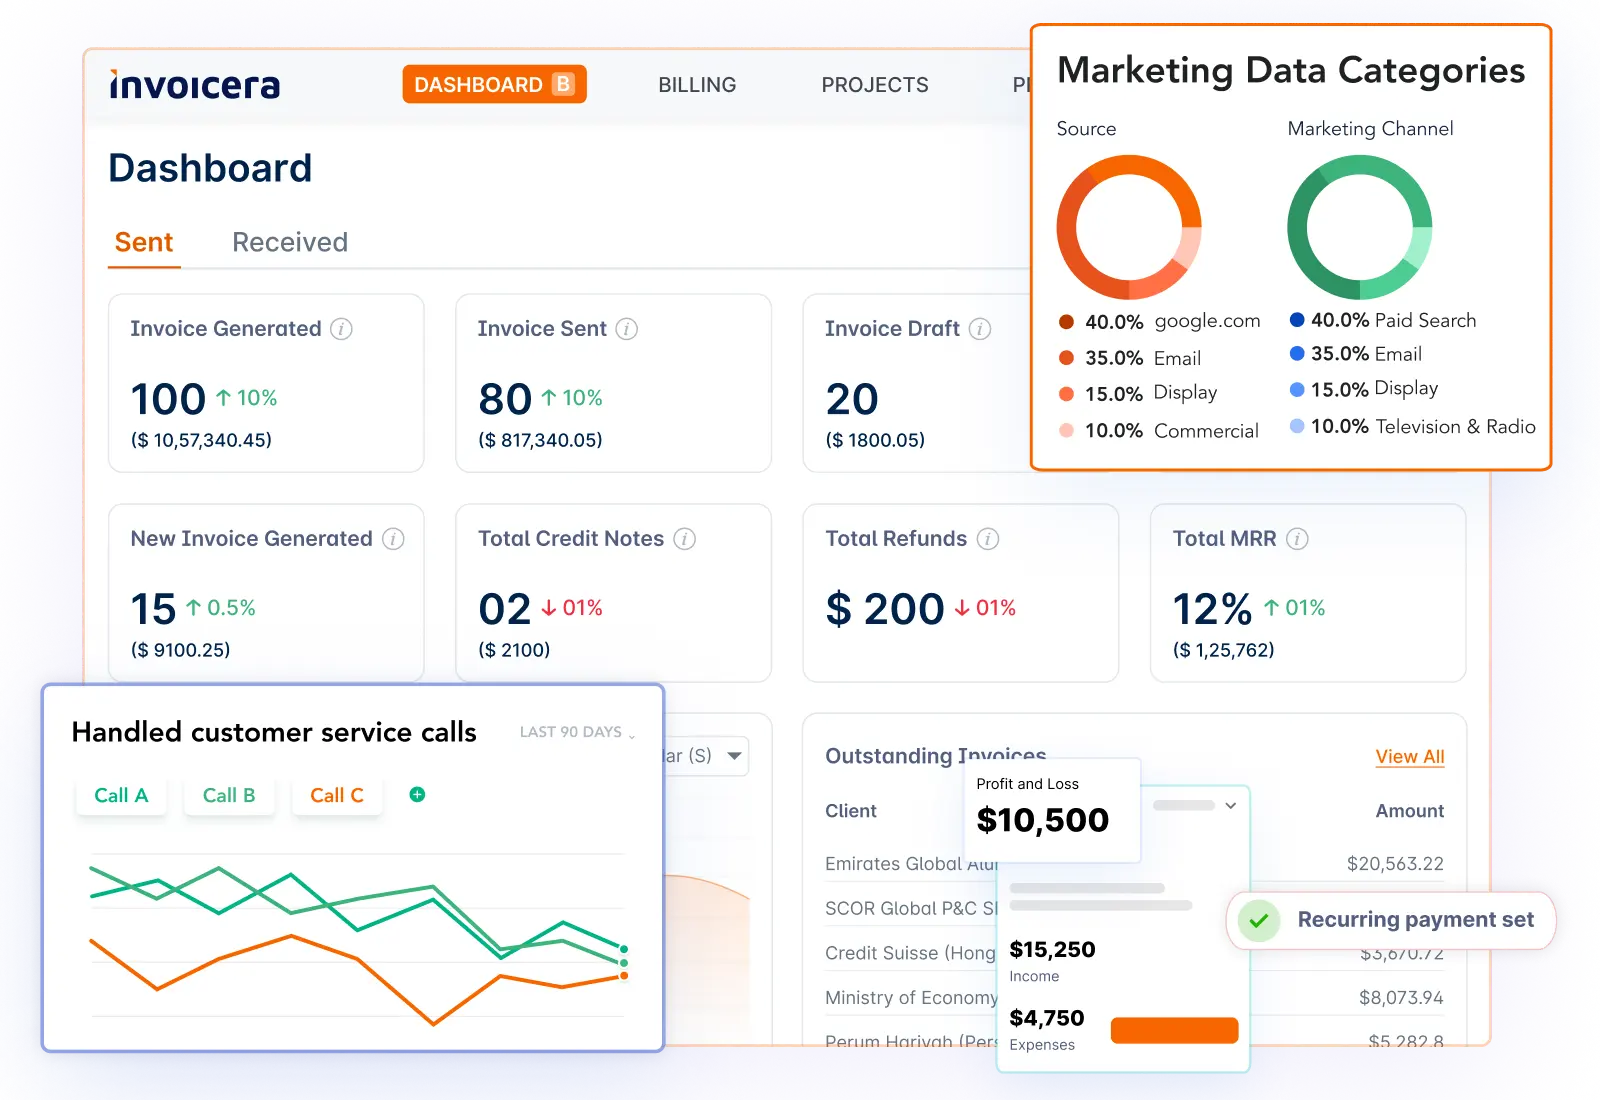
Task: Click the orange Expenses bar
Action: [x=1175, y=1031]
